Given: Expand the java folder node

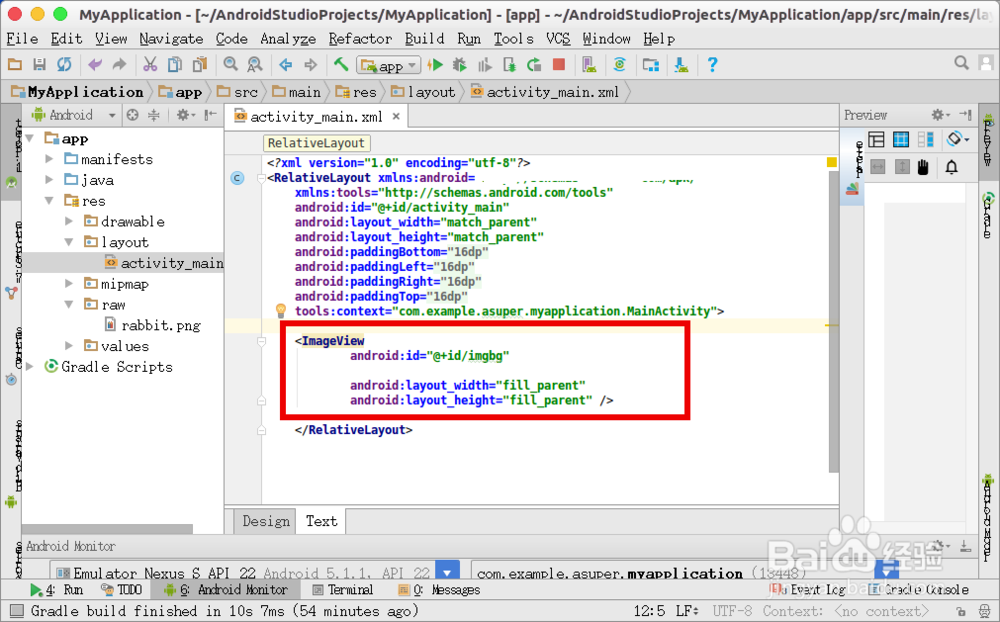Looking at the screenshot, I should pos(49,180).
